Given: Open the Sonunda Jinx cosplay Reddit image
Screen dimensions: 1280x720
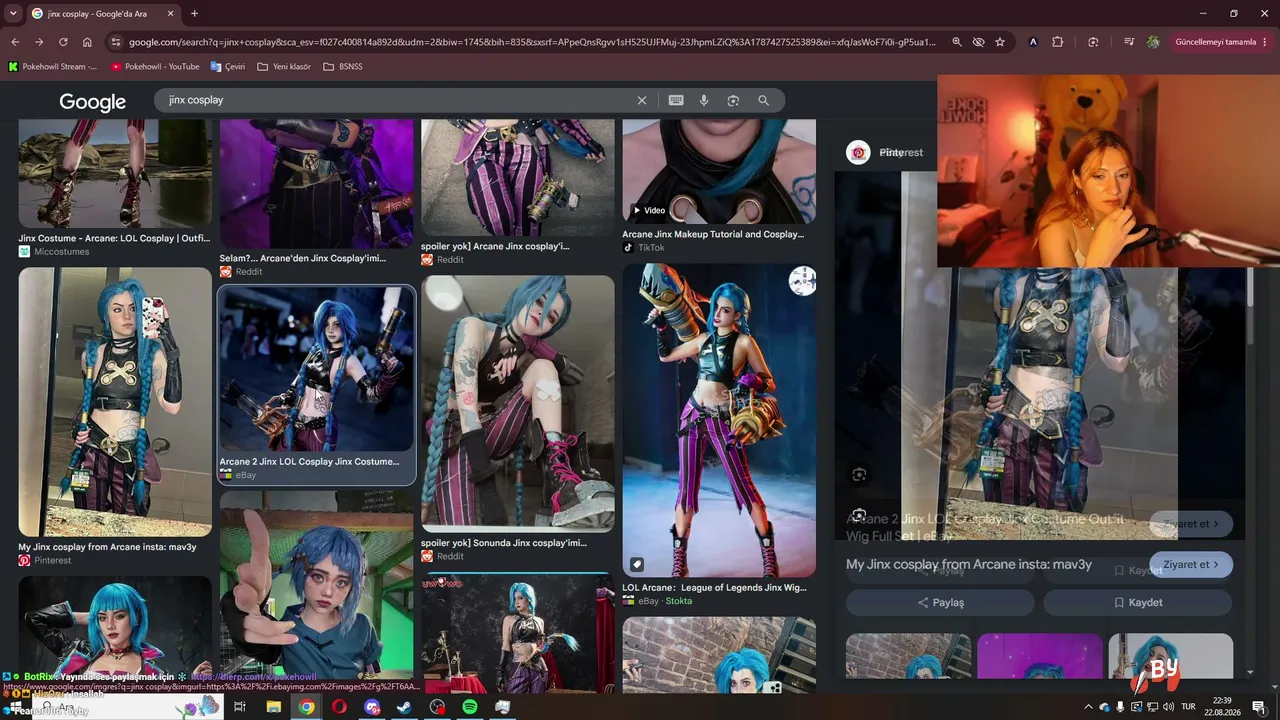Looking at the screenshot, I should coord(518,404).
